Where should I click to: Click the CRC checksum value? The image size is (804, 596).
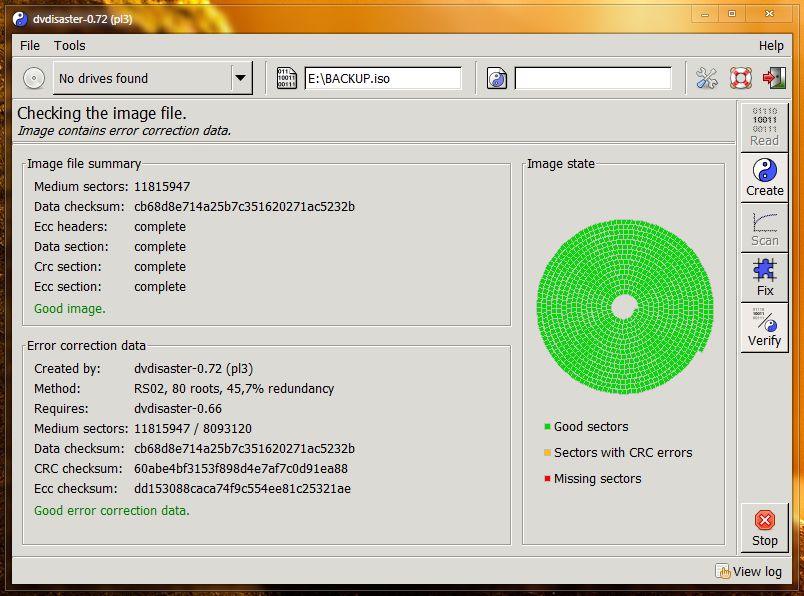(x=241, y=469)
